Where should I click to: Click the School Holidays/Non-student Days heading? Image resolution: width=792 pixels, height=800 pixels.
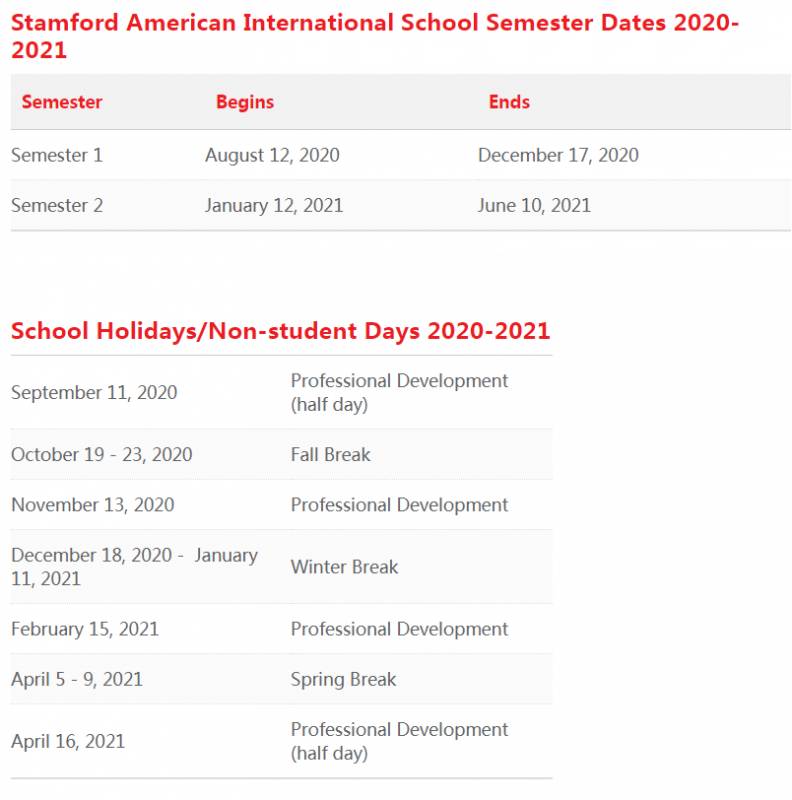[x=280, y=331]
